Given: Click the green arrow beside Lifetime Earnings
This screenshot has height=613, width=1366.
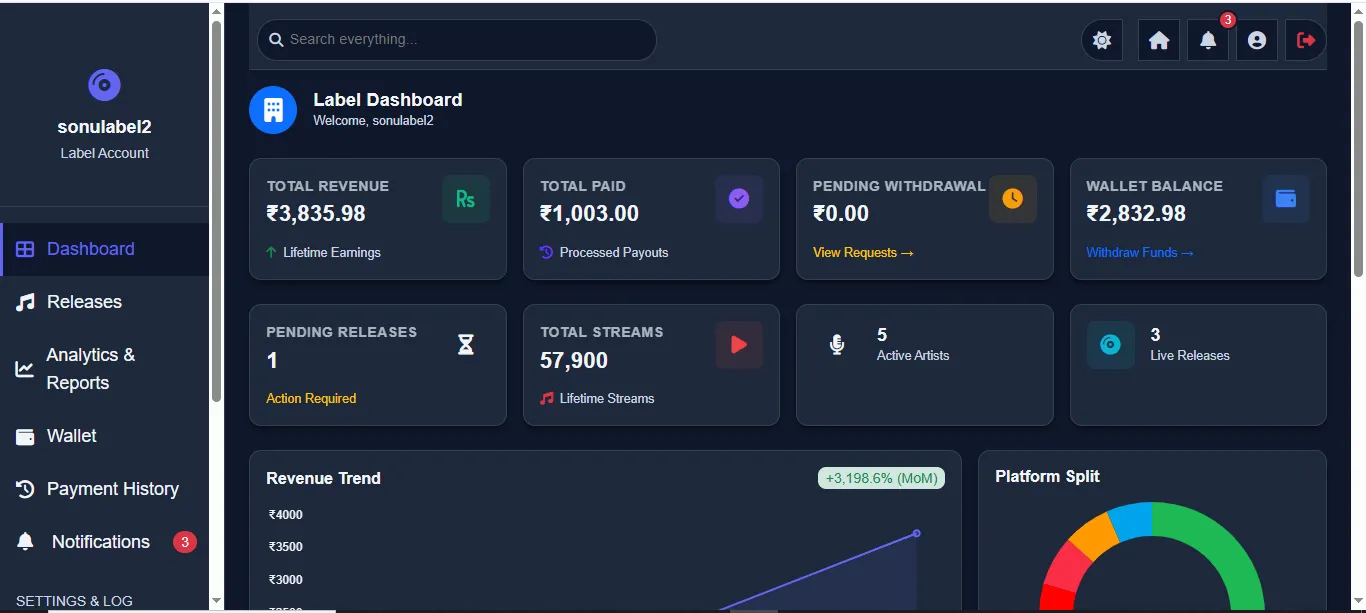Looking at the screenshot, I should (x=271, y=253).
